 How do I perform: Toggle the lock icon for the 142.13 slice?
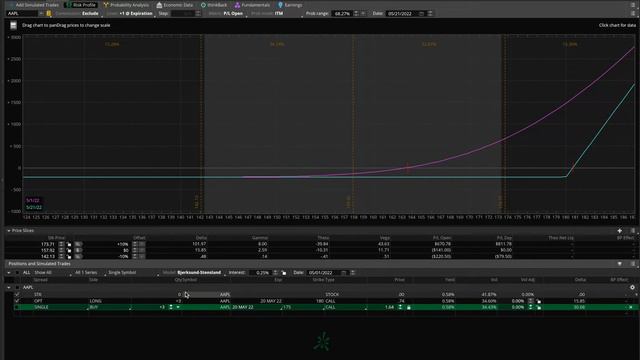69,257
